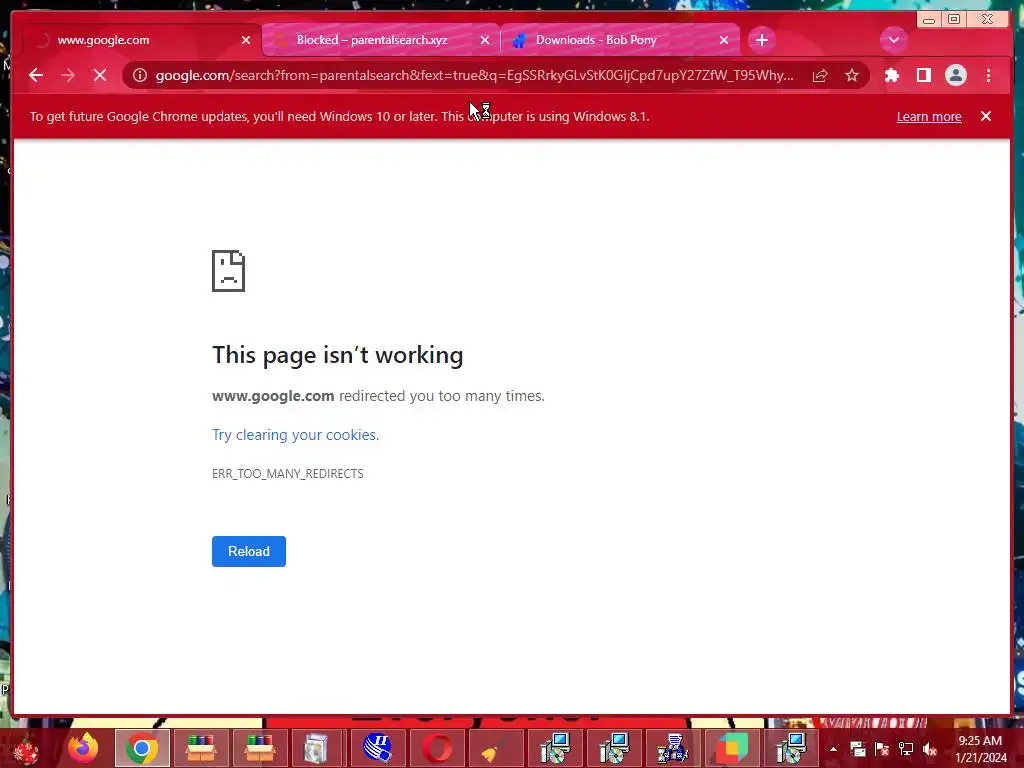The width and height of the screenshot is (1024, 768).
Task: Open the Action Center flag icon
Action: [x=881, y=749]
